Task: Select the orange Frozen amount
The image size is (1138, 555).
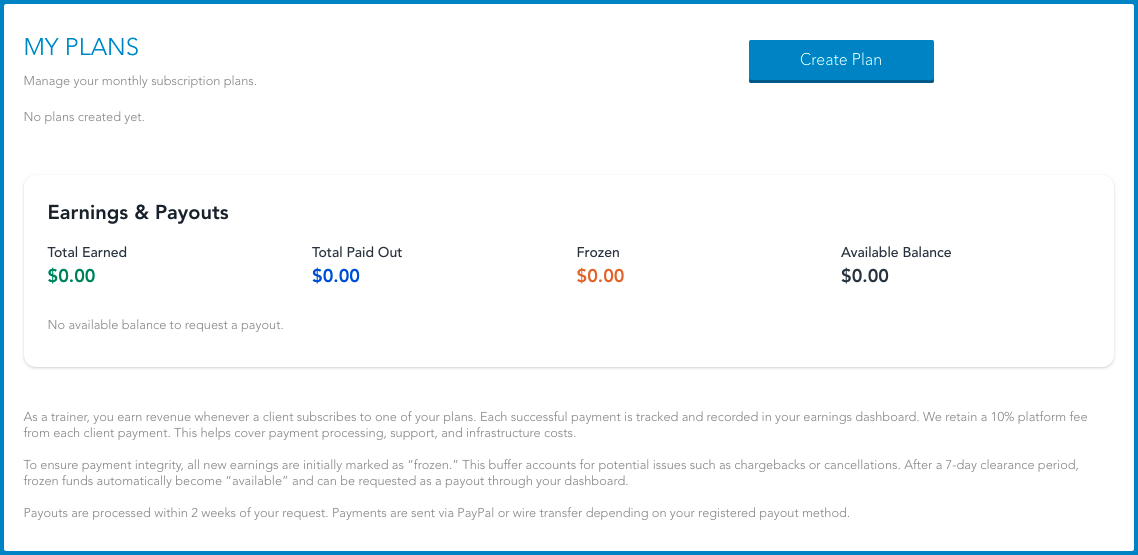Action: point(600,276)
